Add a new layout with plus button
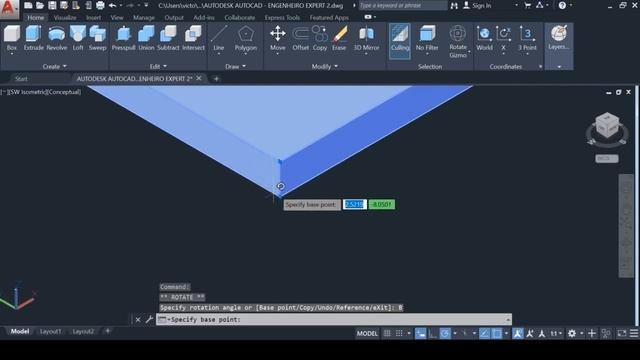This screenshot has height=360, width=640. pyautogui.click(x=108, y=331)
